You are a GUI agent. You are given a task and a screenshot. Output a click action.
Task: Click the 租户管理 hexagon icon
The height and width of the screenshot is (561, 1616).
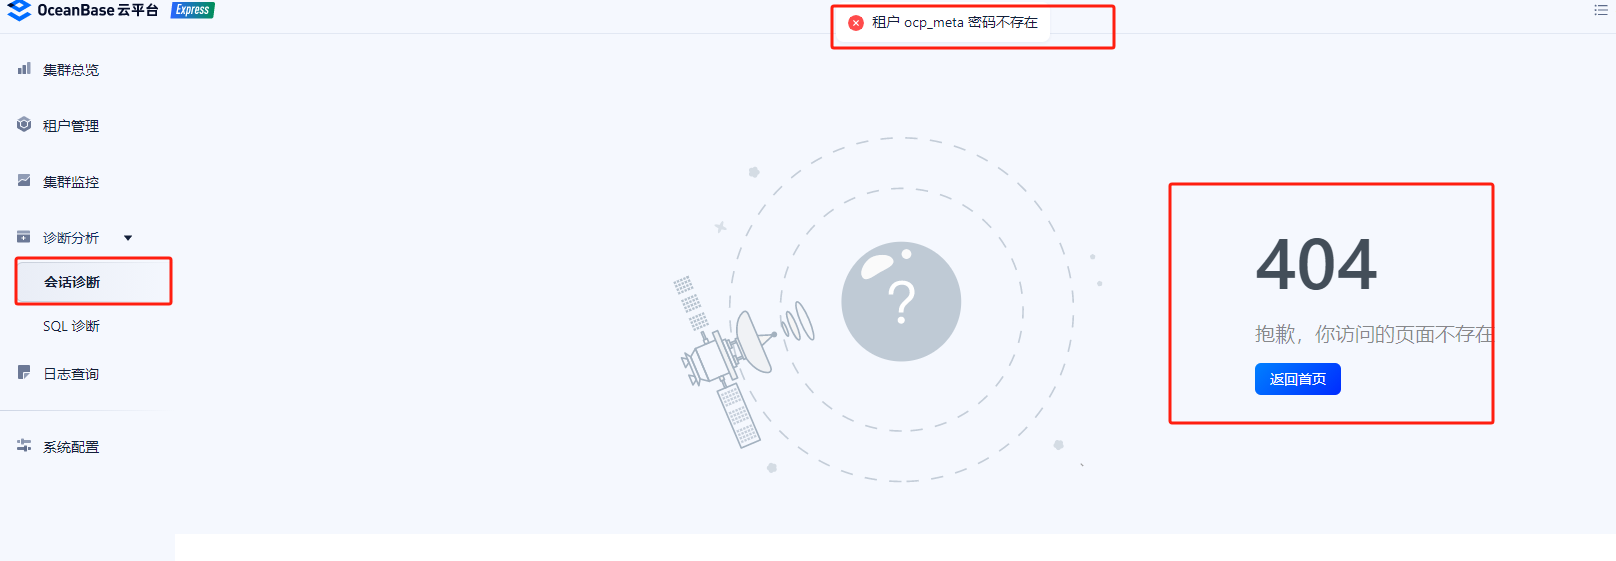click(x=24, y=125)
